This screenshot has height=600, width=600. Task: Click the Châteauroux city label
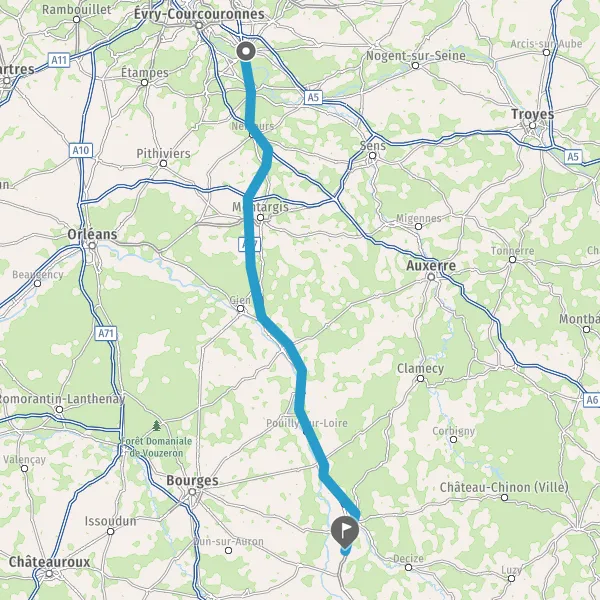49,562
